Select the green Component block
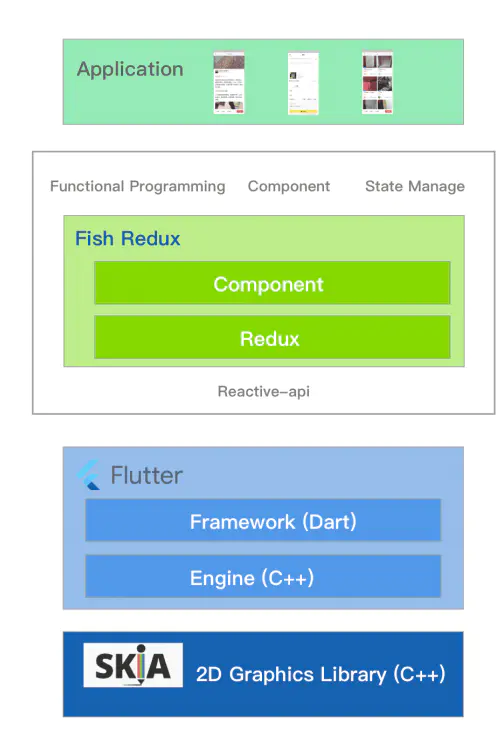 272,283
